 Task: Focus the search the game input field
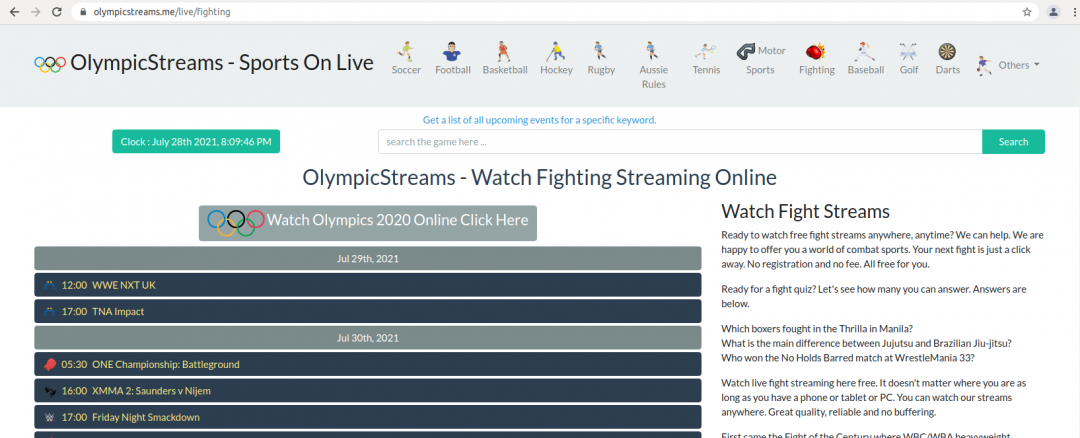coord(679,142)
